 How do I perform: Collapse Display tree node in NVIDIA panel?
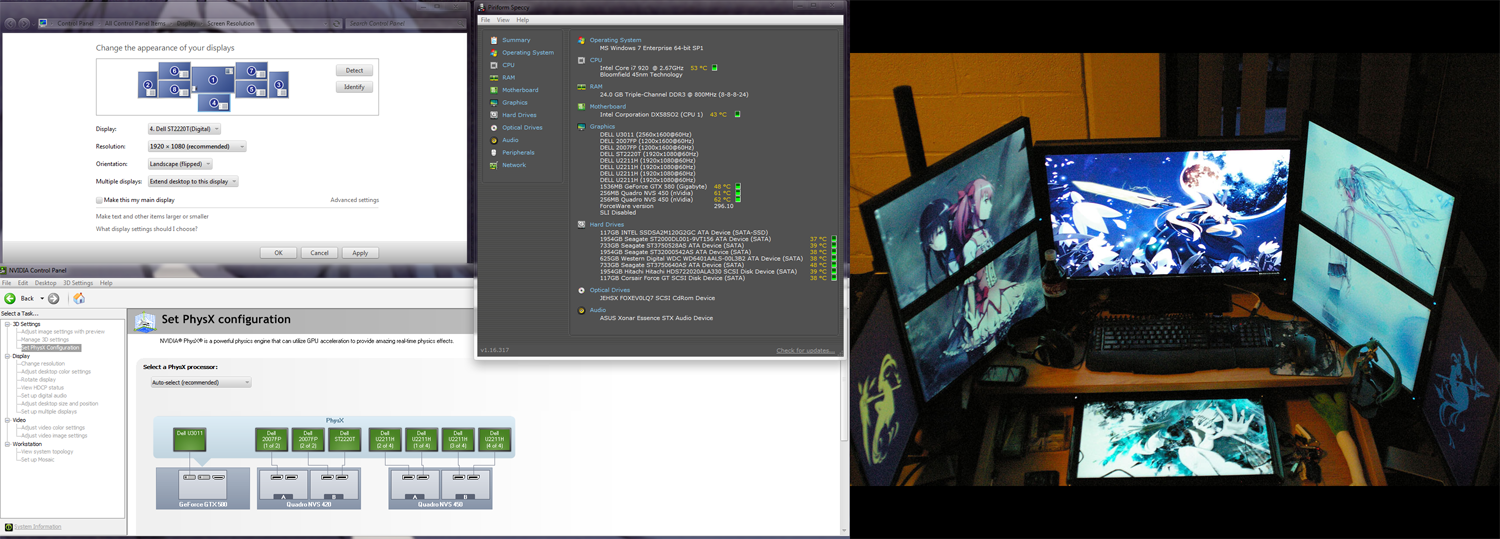point(7,356)
